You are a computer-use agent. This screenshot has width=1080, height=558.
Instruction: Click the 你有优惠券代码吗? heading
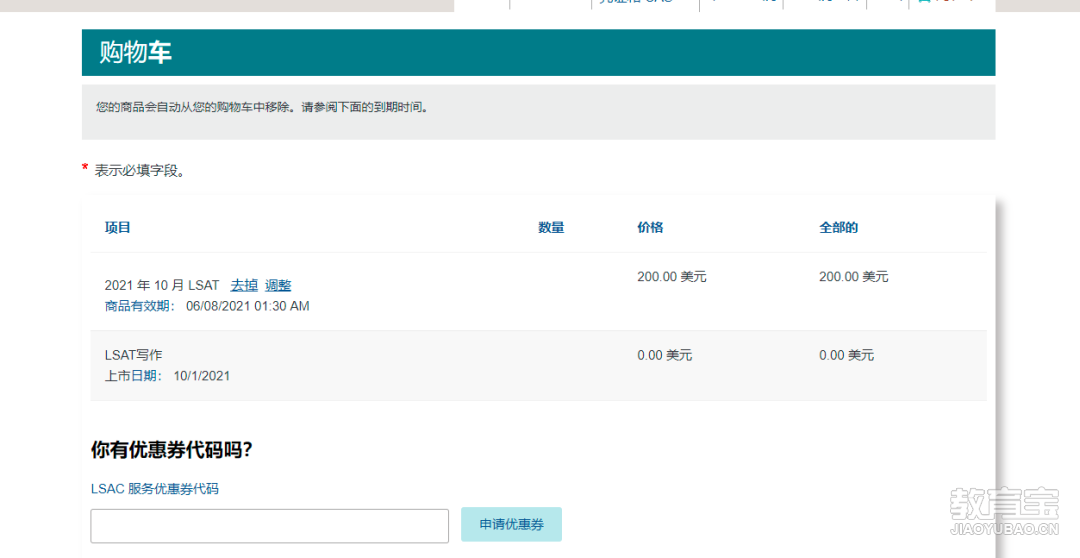pos(172,450)
